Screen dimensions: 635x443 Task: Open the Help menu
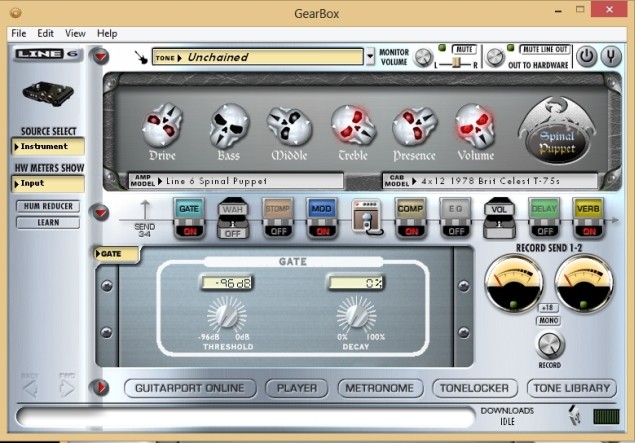click(107, 33)
